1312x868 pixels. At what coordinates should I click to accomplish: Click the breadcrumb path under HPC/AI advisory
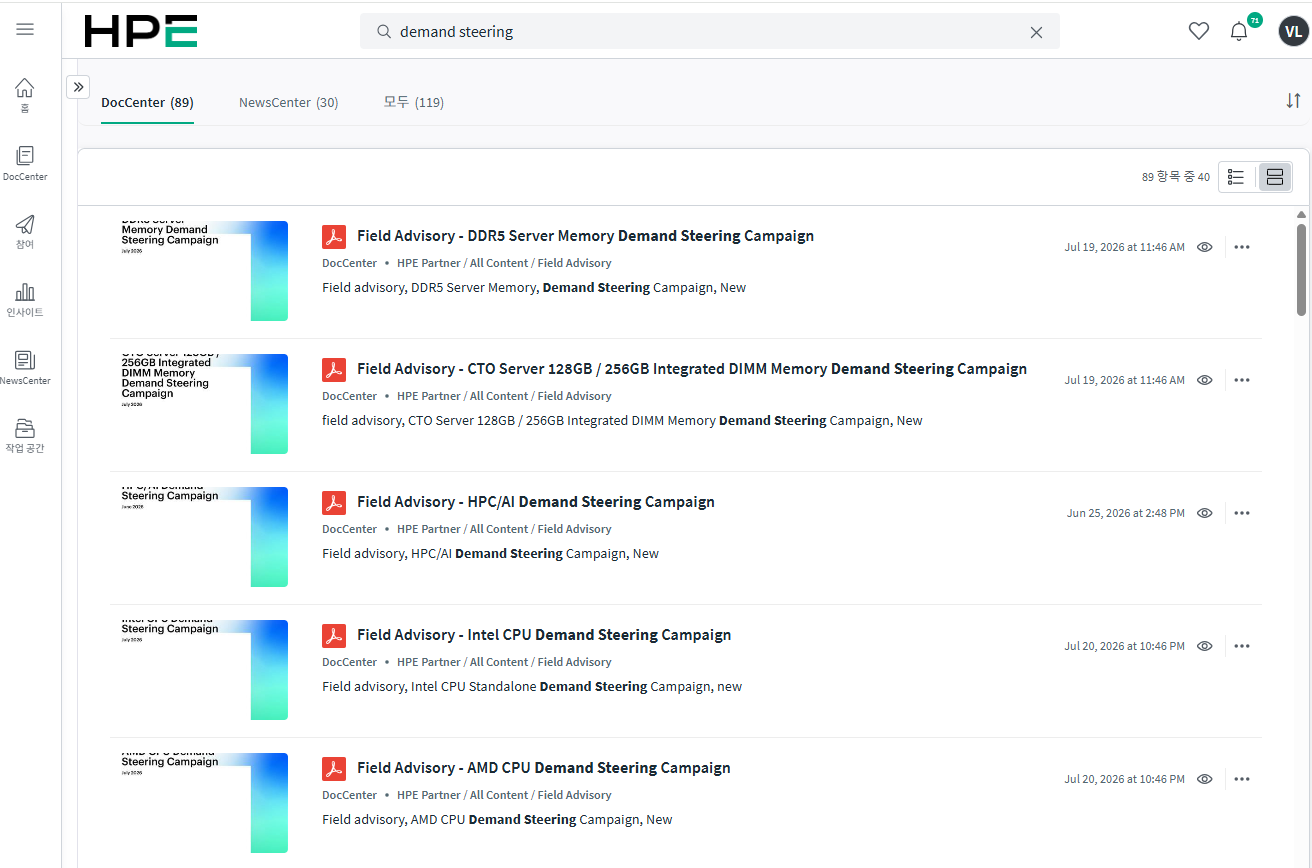[504, 529]
